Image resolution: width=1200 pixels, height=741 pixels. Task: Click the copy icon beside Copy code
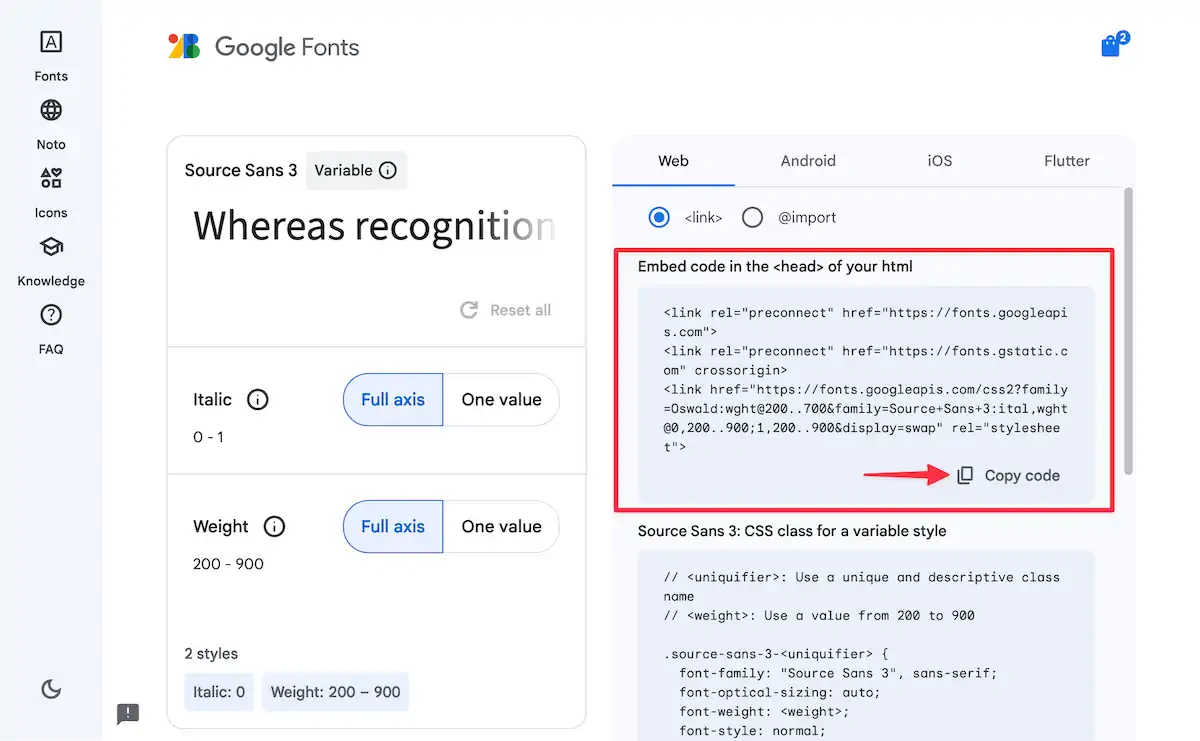(x=965, y=475)
